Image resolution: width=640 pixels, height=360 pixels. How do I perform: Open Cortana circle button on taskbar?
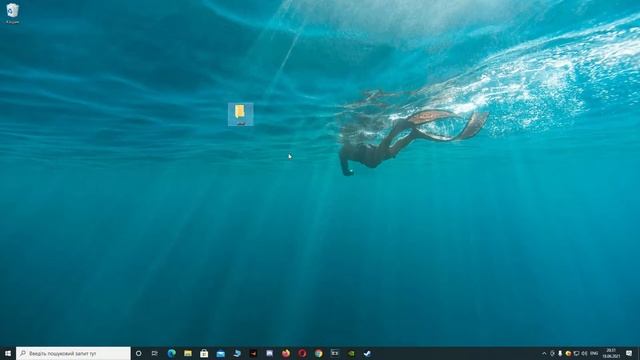(138, 353)
